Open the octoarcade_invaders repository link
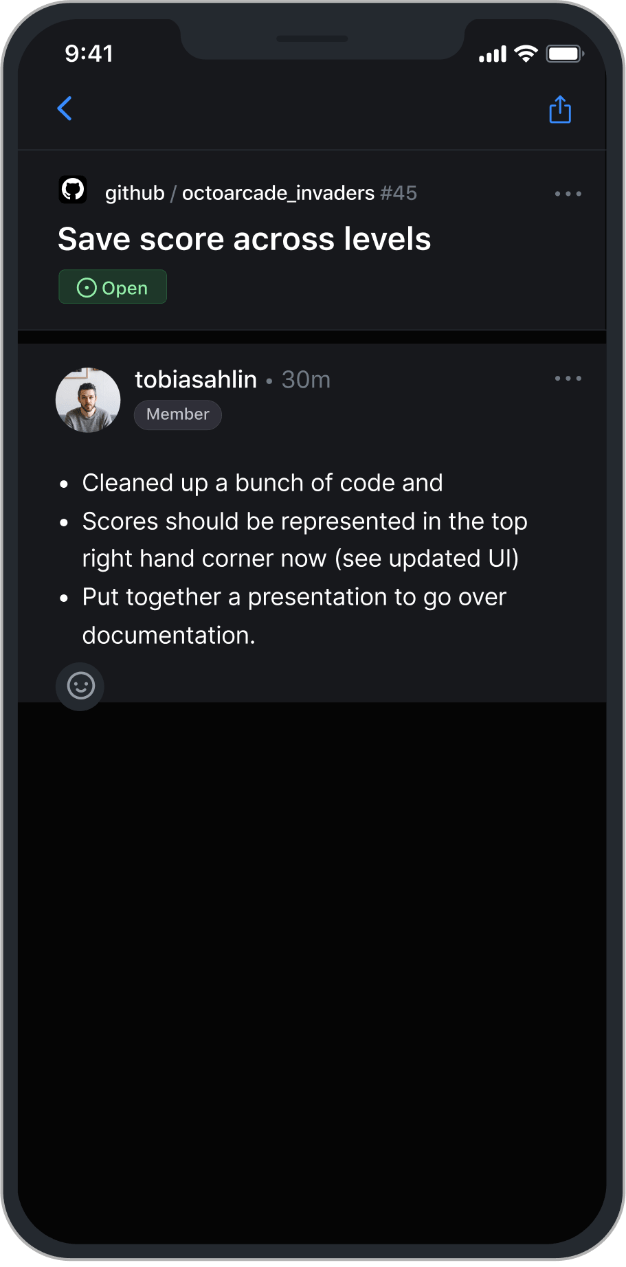Viewport: 626px width, 1267px height. coord(278,193)
